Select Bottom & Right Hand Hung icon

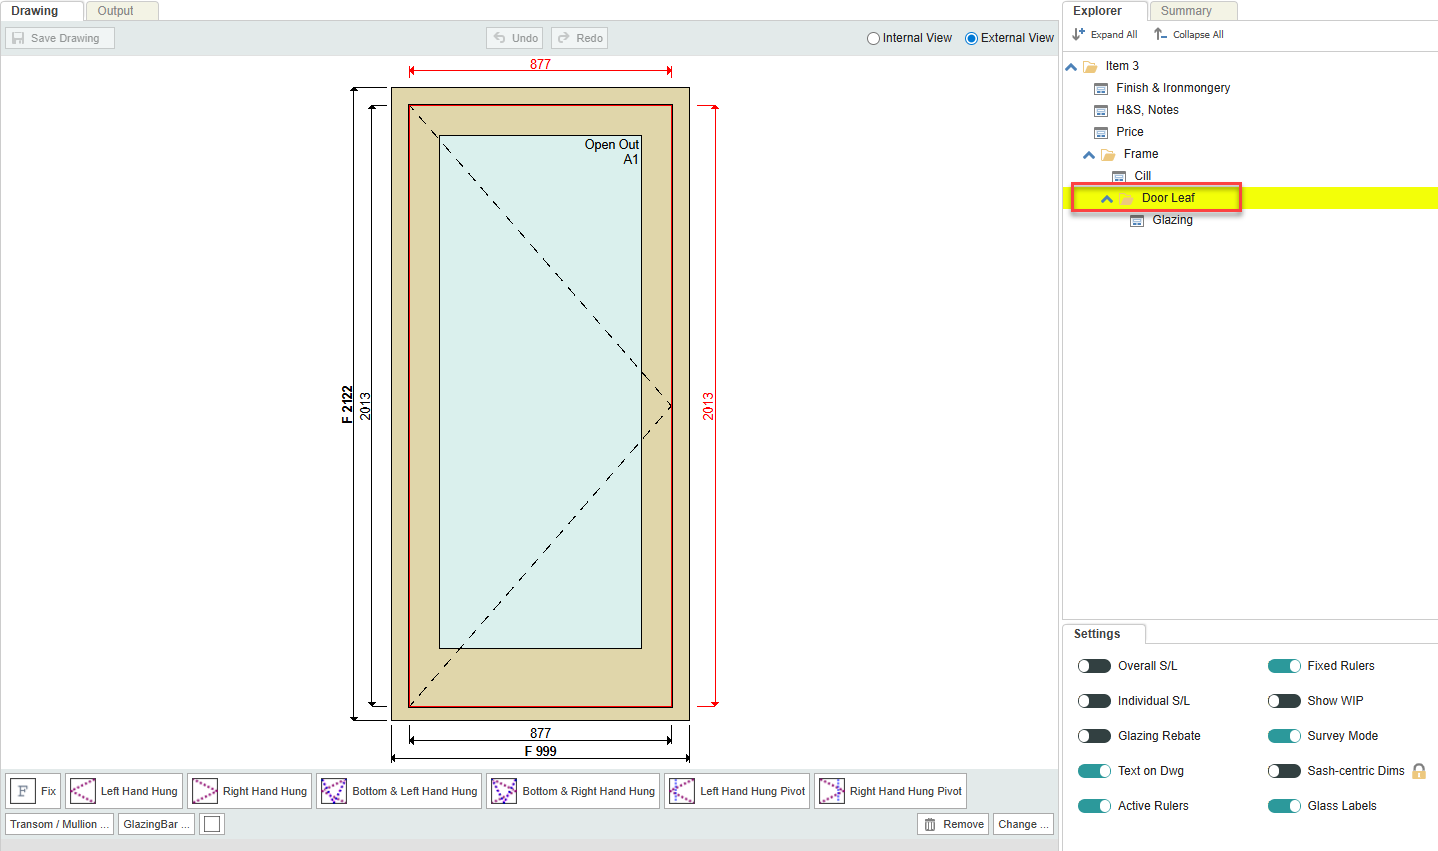point(504,791)
